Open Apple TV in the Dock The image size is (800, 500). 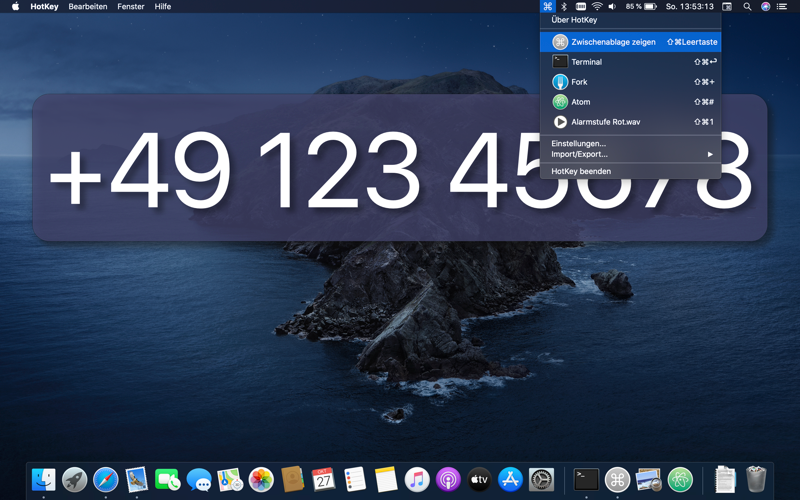[479, 480]
